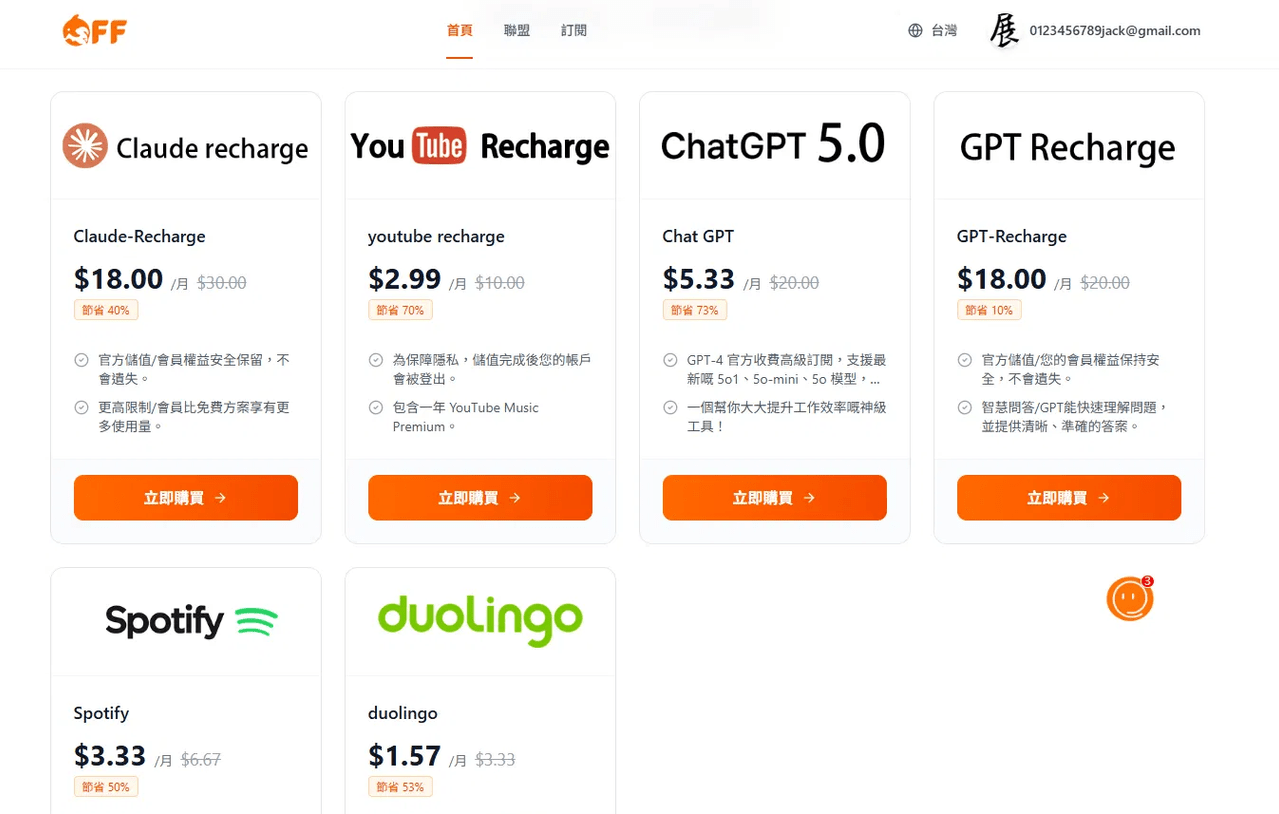Select the 台灣 region selector
Screen dimensions: 1279x814
point(933,31)
